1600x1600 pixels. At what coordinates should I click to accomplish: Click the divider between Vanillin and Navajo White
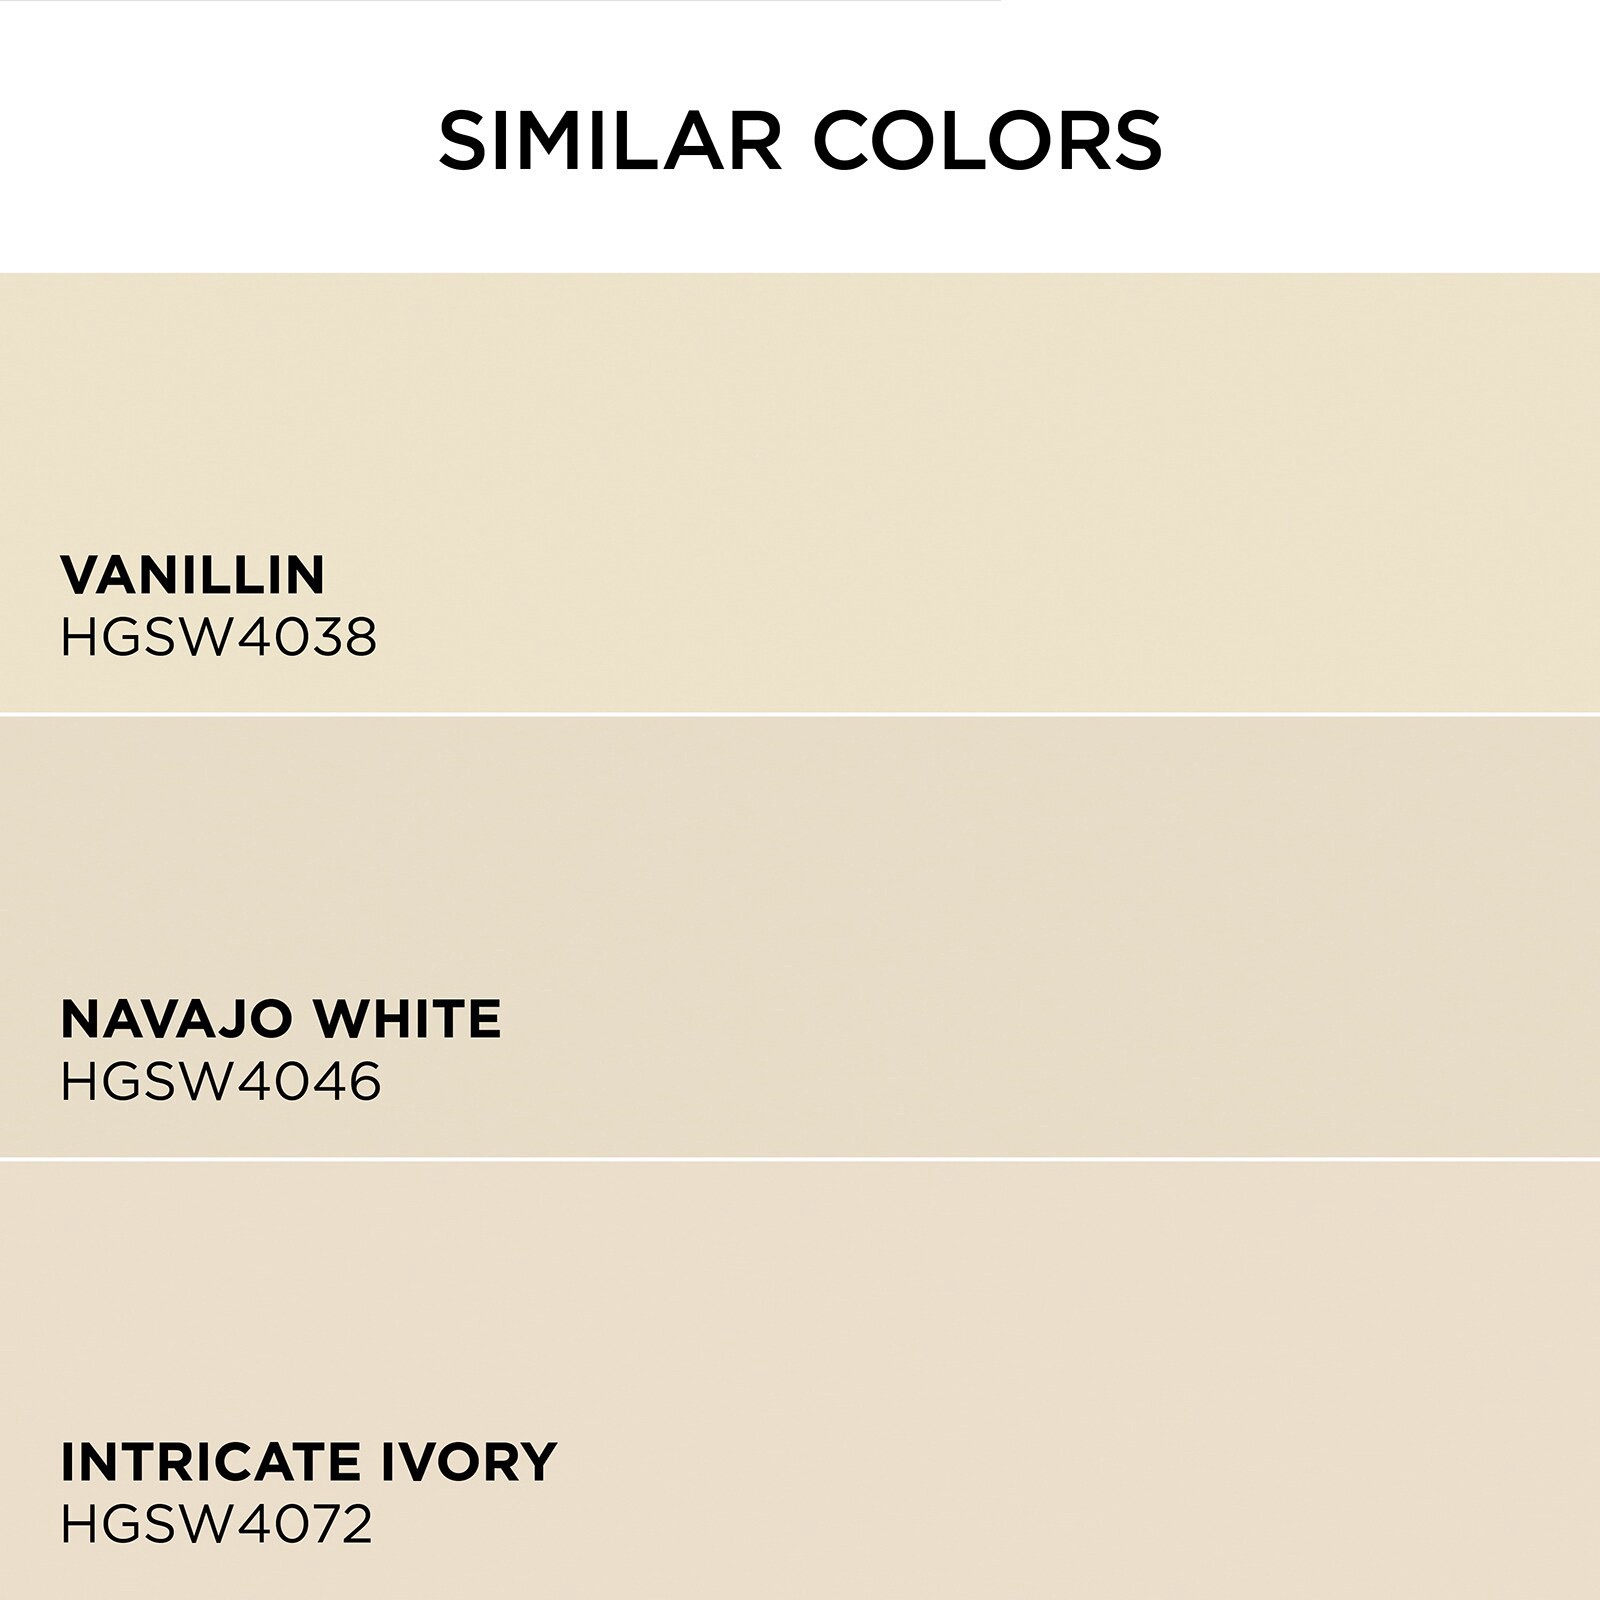pyautogui.click(x=800, y=714)
